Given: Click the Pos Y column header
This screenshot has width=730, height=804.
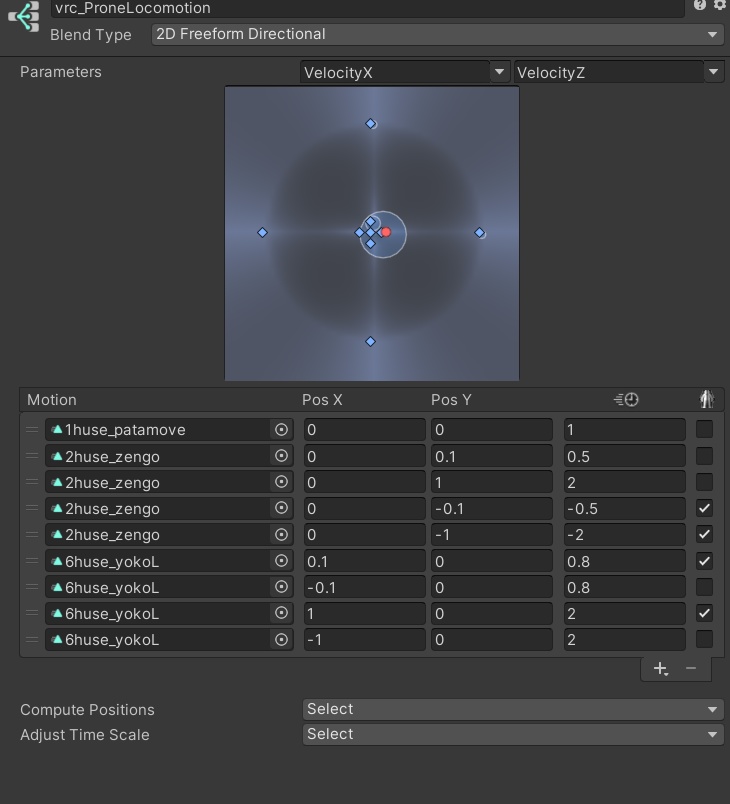Looking at the screenshot, I should pos(451,400).
